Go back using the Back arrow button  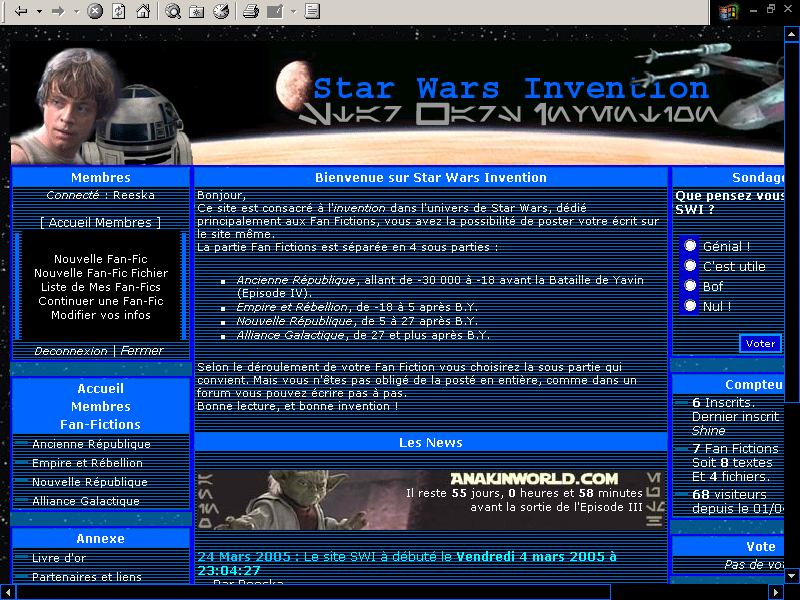pos(21,11)
